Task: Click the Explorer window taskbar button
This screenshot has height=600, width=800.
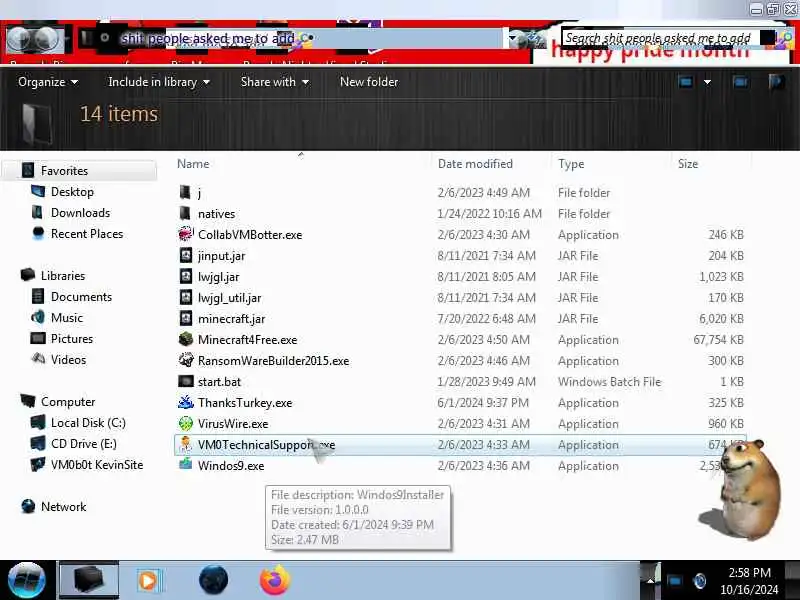Action: tap(89, 580)
